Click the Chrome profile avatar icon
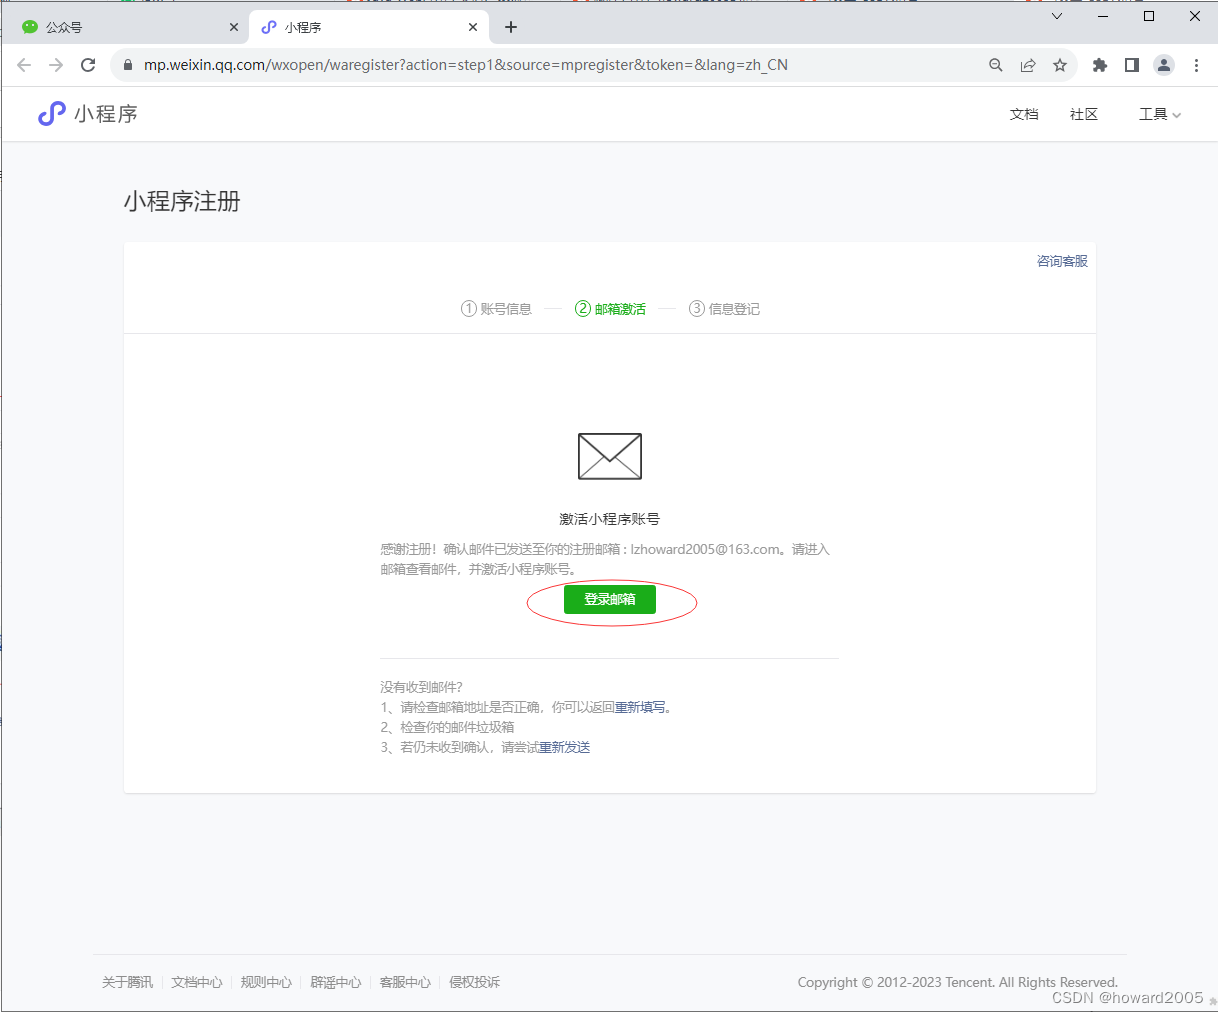 click(1164, 64)
